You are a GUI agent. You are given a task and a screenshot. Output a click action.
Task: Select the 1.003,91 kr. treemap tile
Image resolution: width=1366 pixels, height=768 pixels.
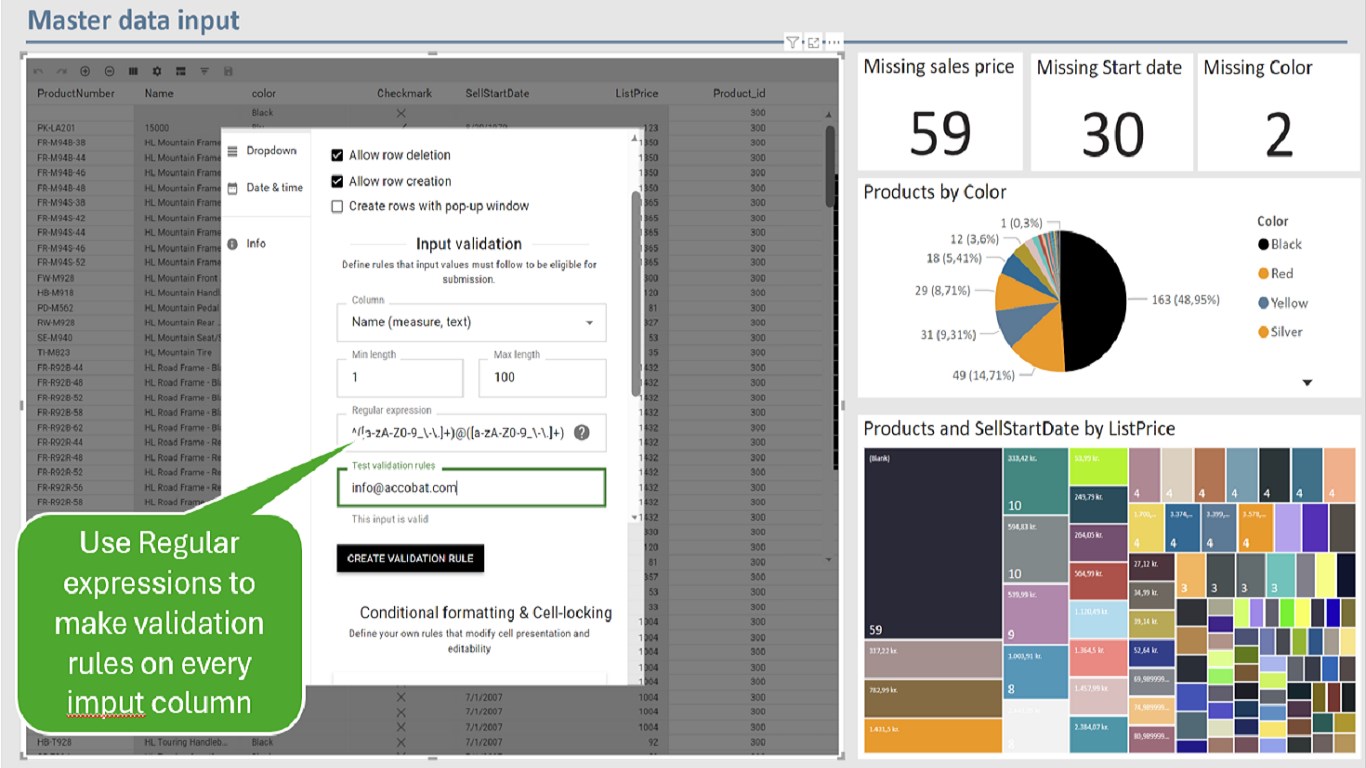1036,672
